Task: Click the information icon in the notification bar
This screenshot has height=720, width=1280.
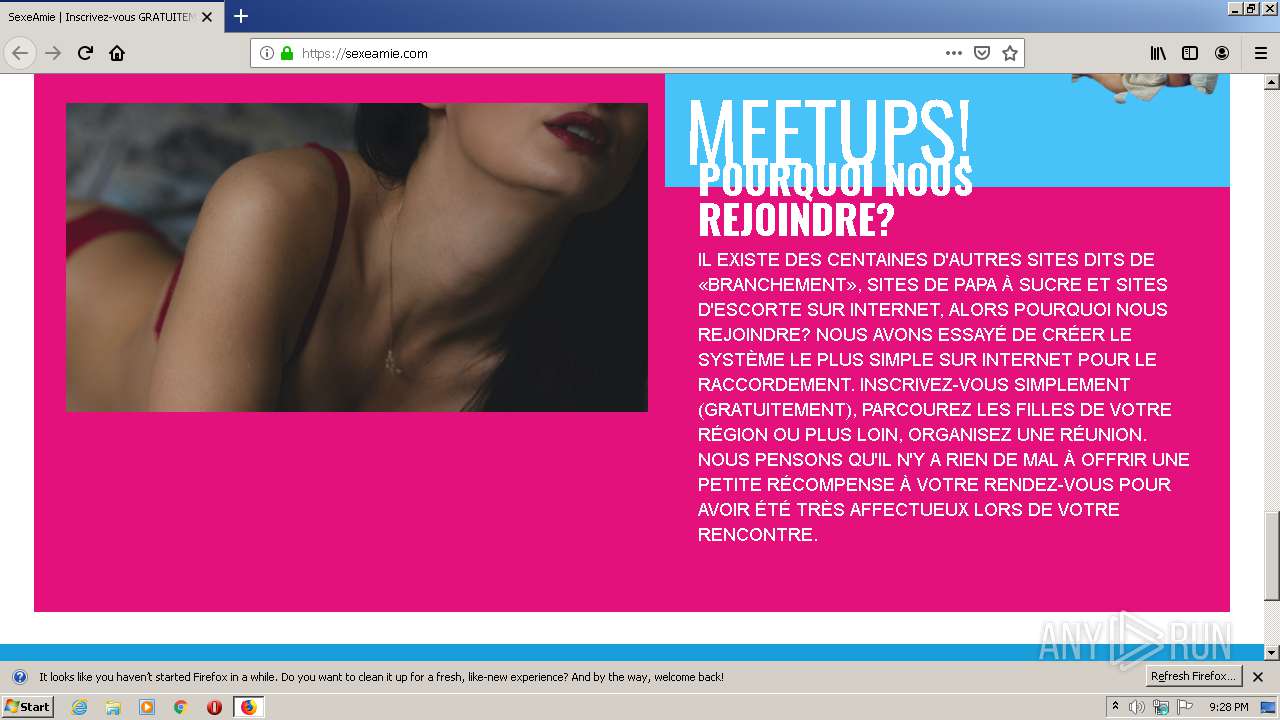Action: point(19,677)
